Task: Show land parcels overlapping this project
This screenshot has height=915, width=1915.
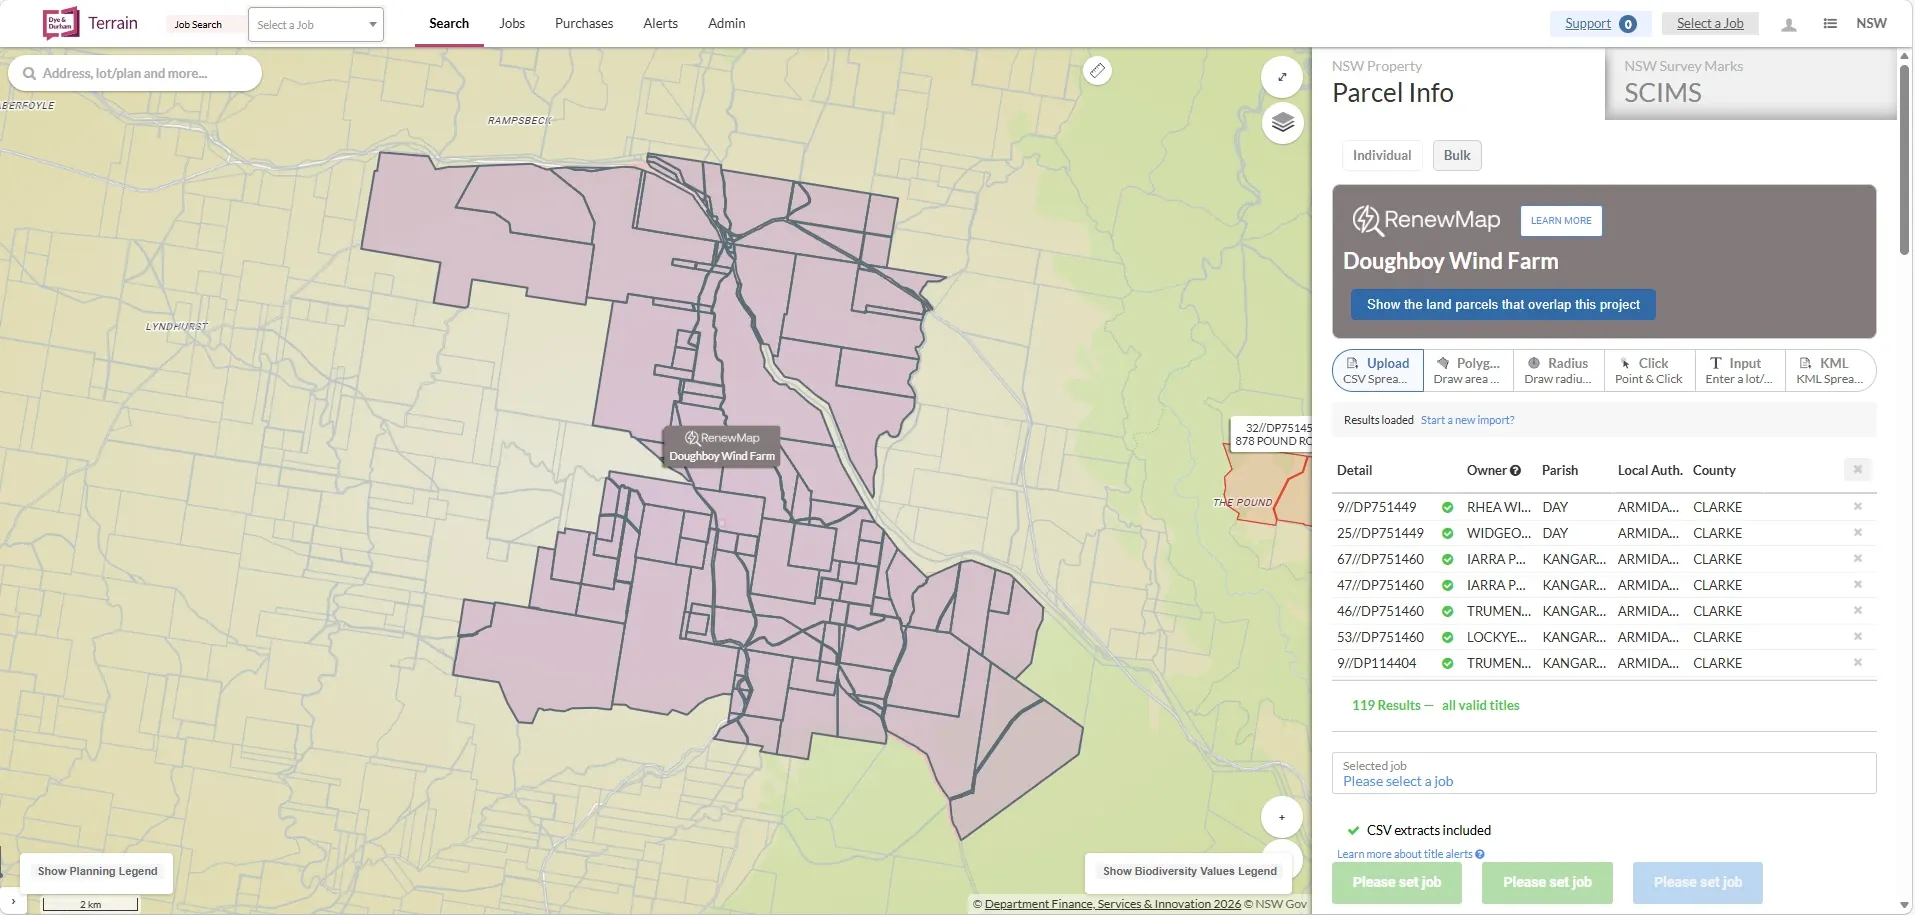Action: click(x=1502, y=305)
